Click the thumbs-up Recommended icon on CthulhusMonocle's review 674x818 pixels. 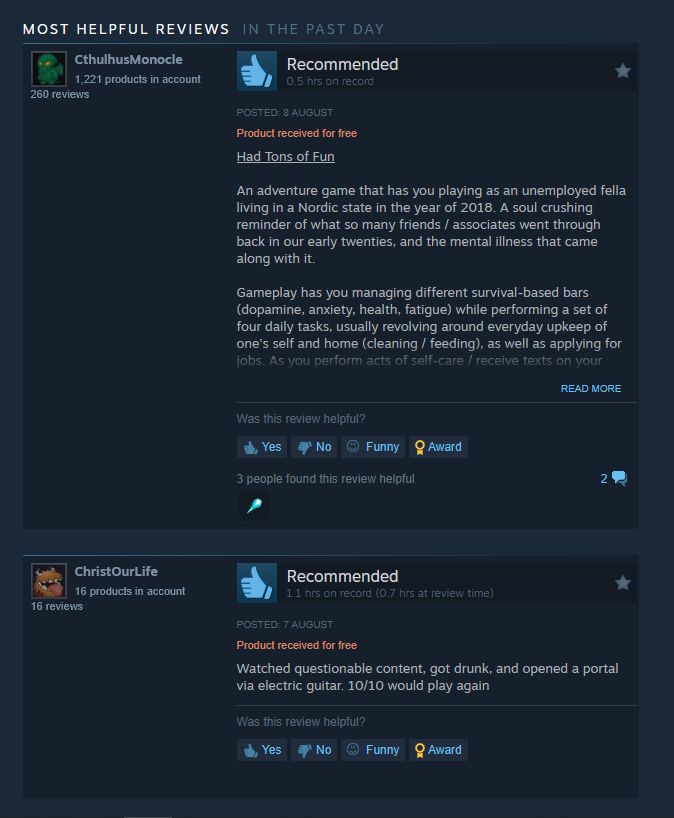[x=257, y=71]
